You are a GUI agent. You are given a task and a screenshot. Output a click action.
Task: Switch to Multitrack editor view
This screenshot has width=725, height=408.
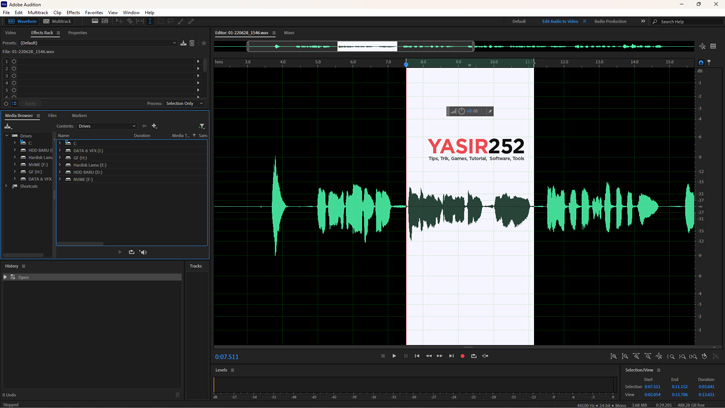(x=57, y=21)
